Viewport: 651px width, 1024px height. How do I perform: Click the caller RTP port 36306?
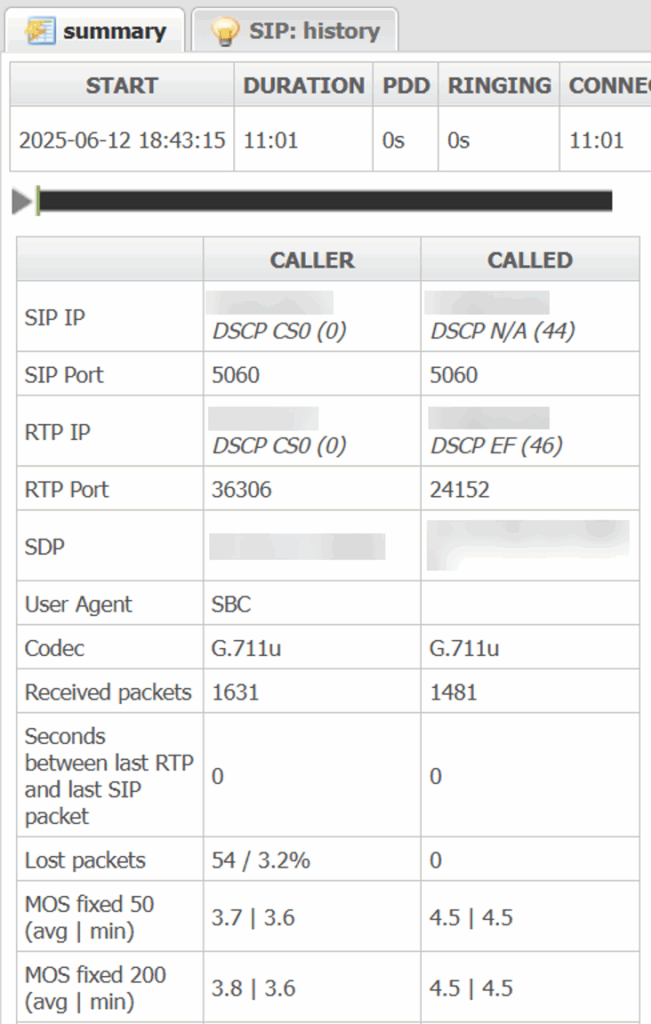pos(242,489)
